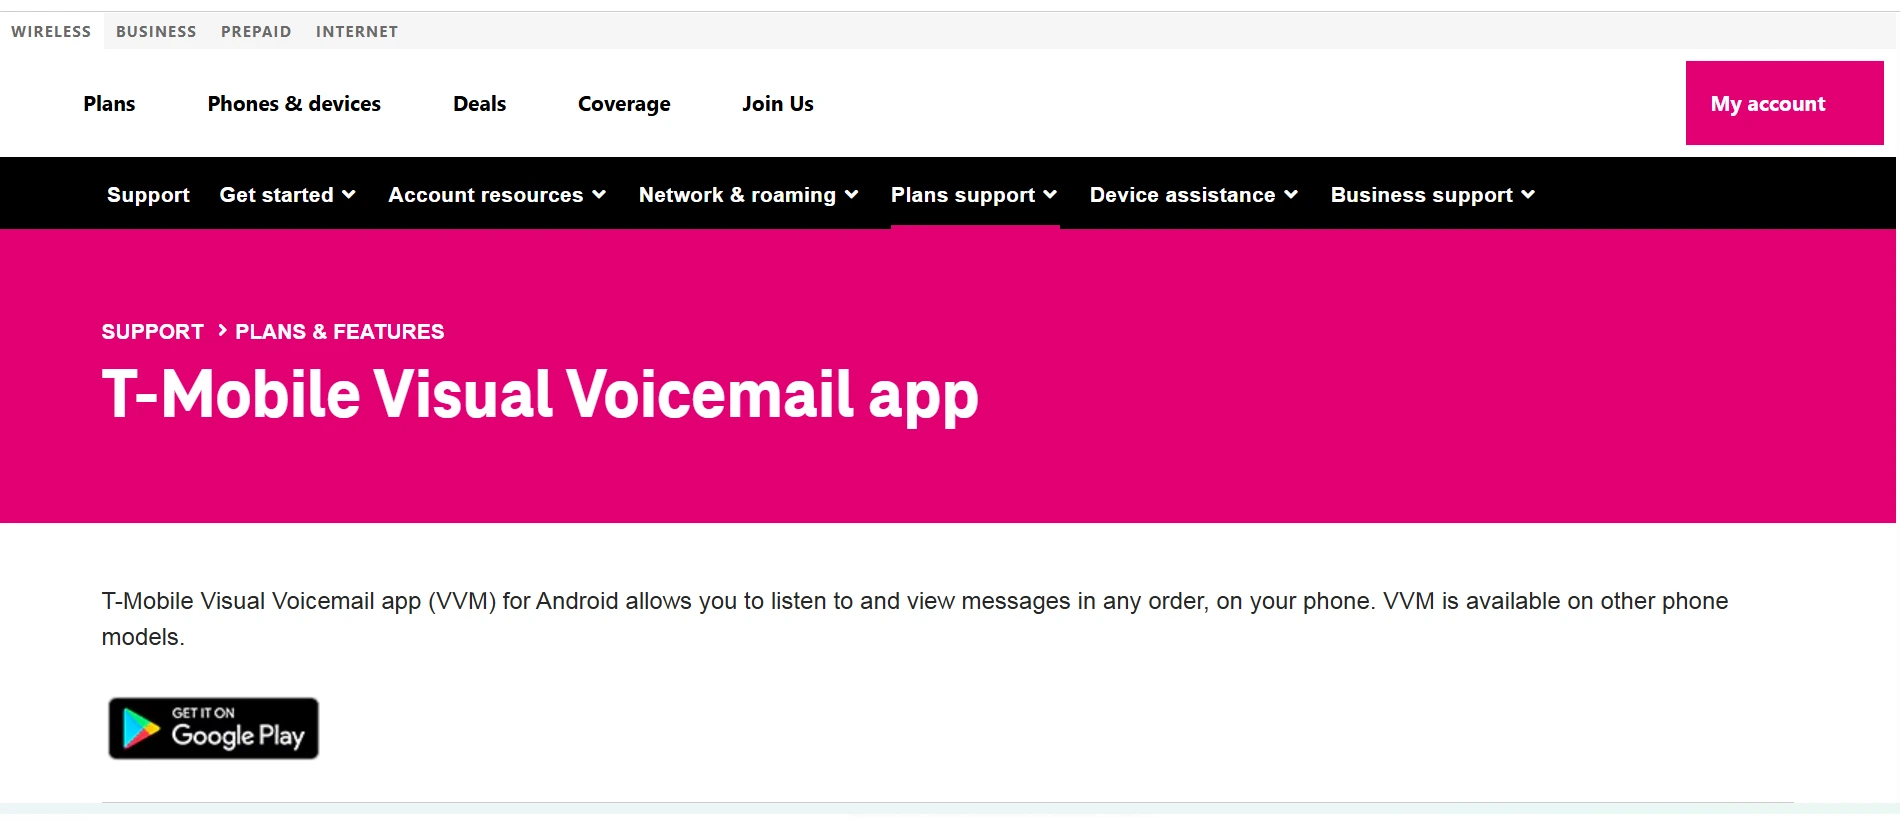
Task: Open the Deals menu item
Action: [479, 104]
